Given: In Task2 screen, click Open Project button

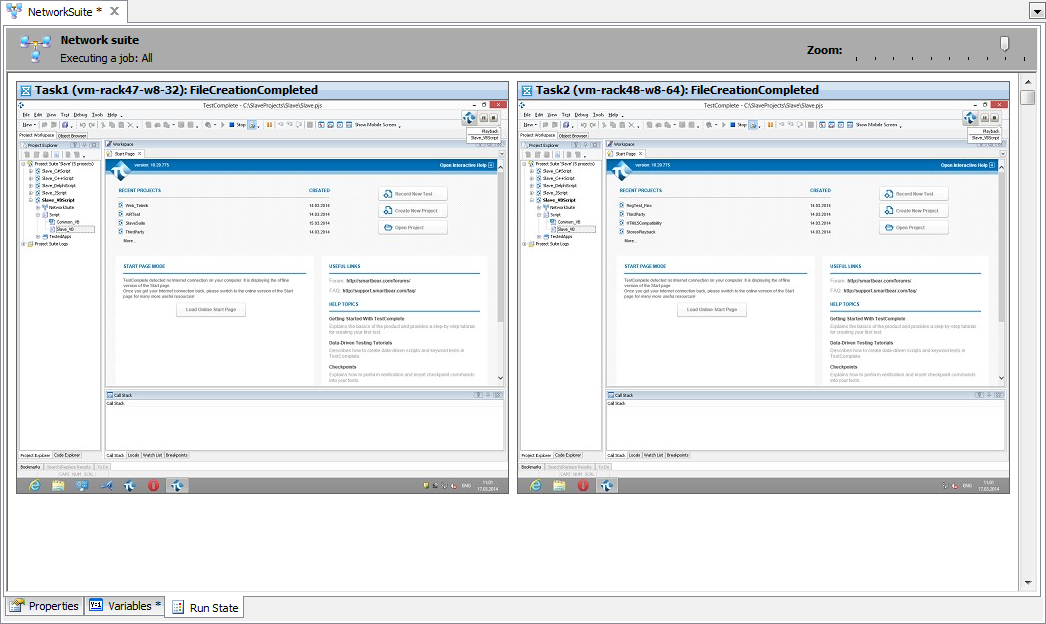Looking at the screenshot, I should pyautogui.click(x=914, y=228).
